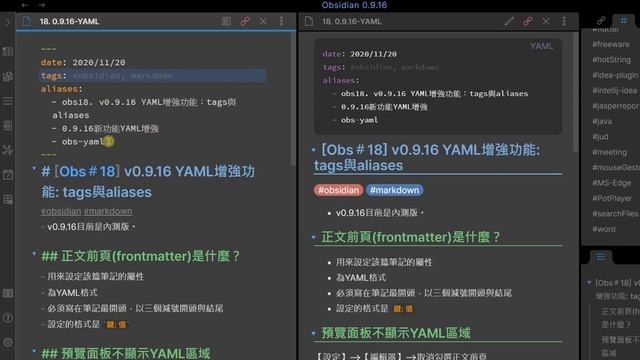The width and height of the screenshot is (640, 360).
Task: Select the #meeting tag in tag pane
Action: coord(609,152)
